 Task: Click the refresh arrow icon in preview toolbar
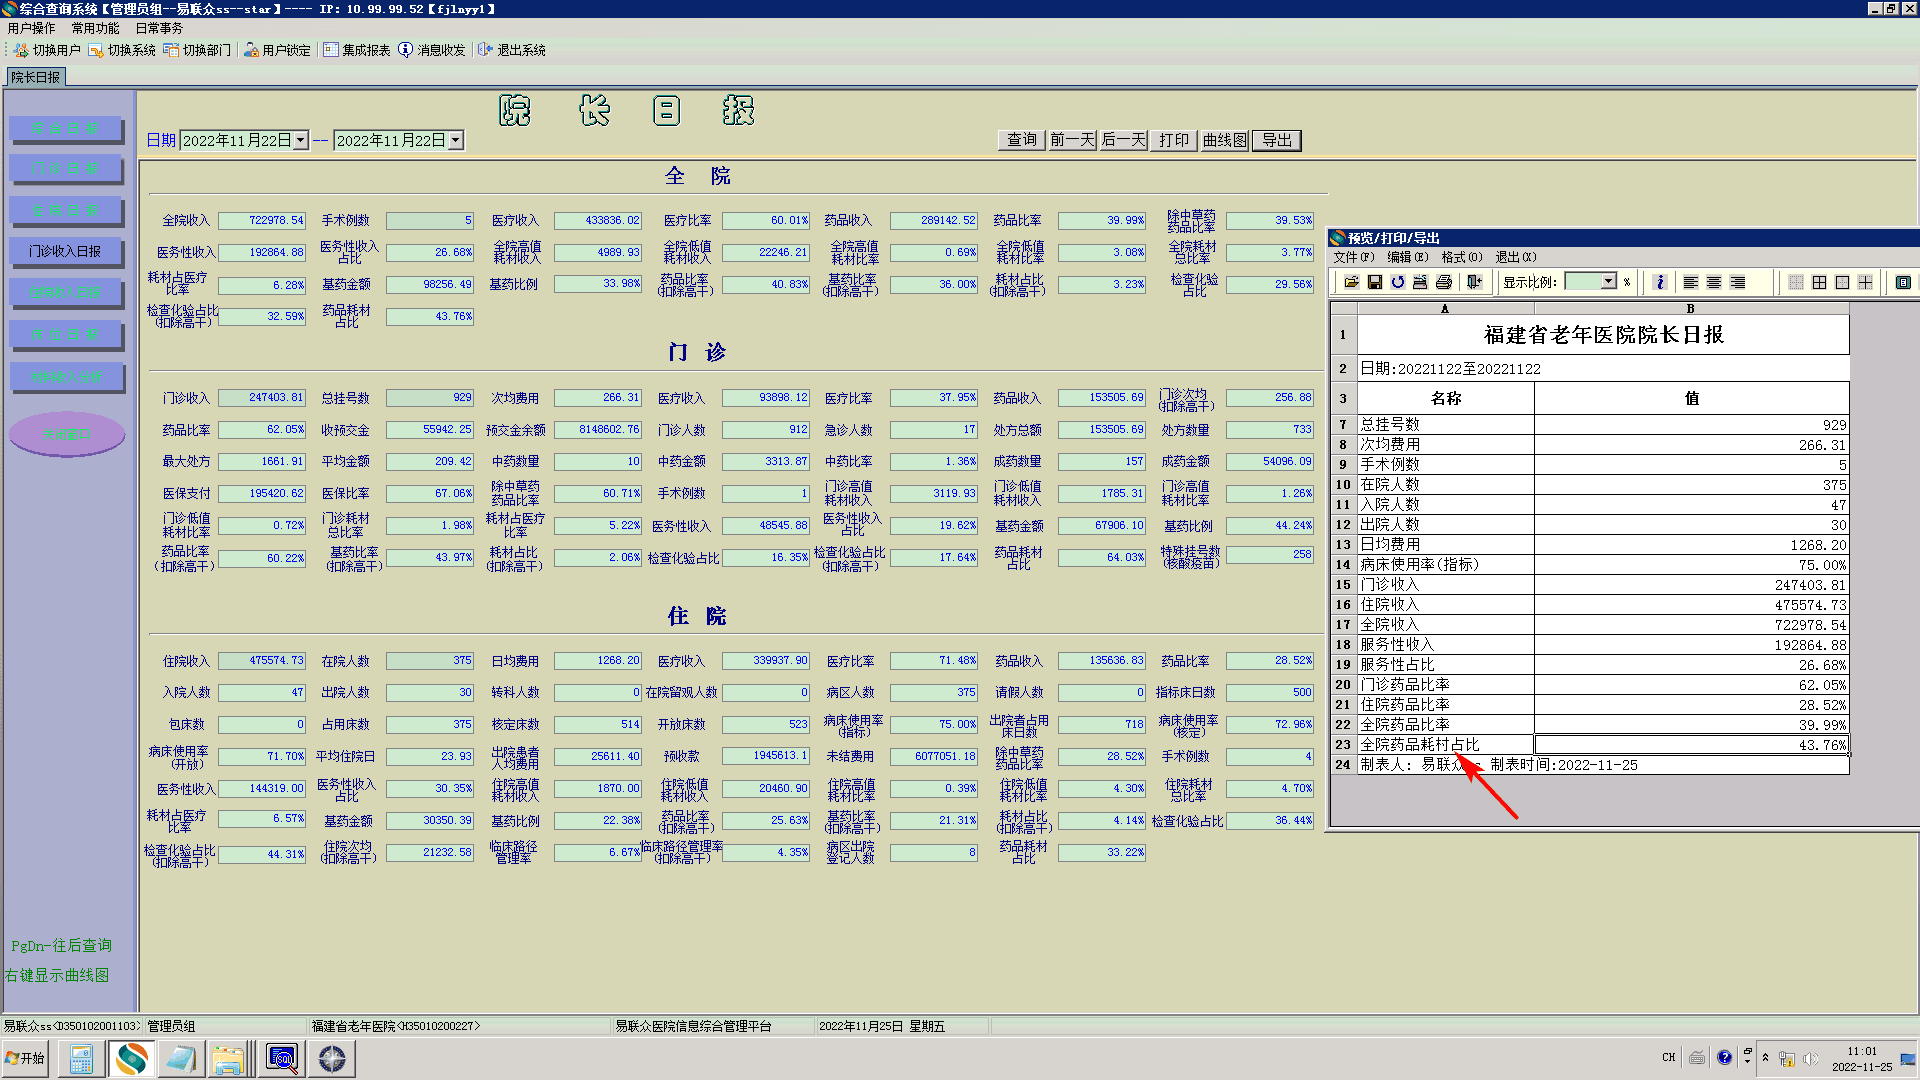[x=1398, y=282]
